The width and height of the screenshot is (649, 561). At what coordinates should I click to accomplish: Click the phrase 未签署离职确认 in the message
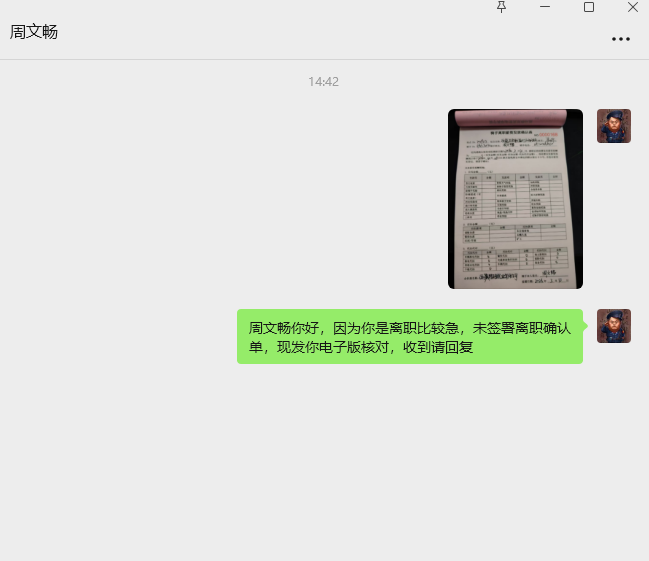(522, 328)
